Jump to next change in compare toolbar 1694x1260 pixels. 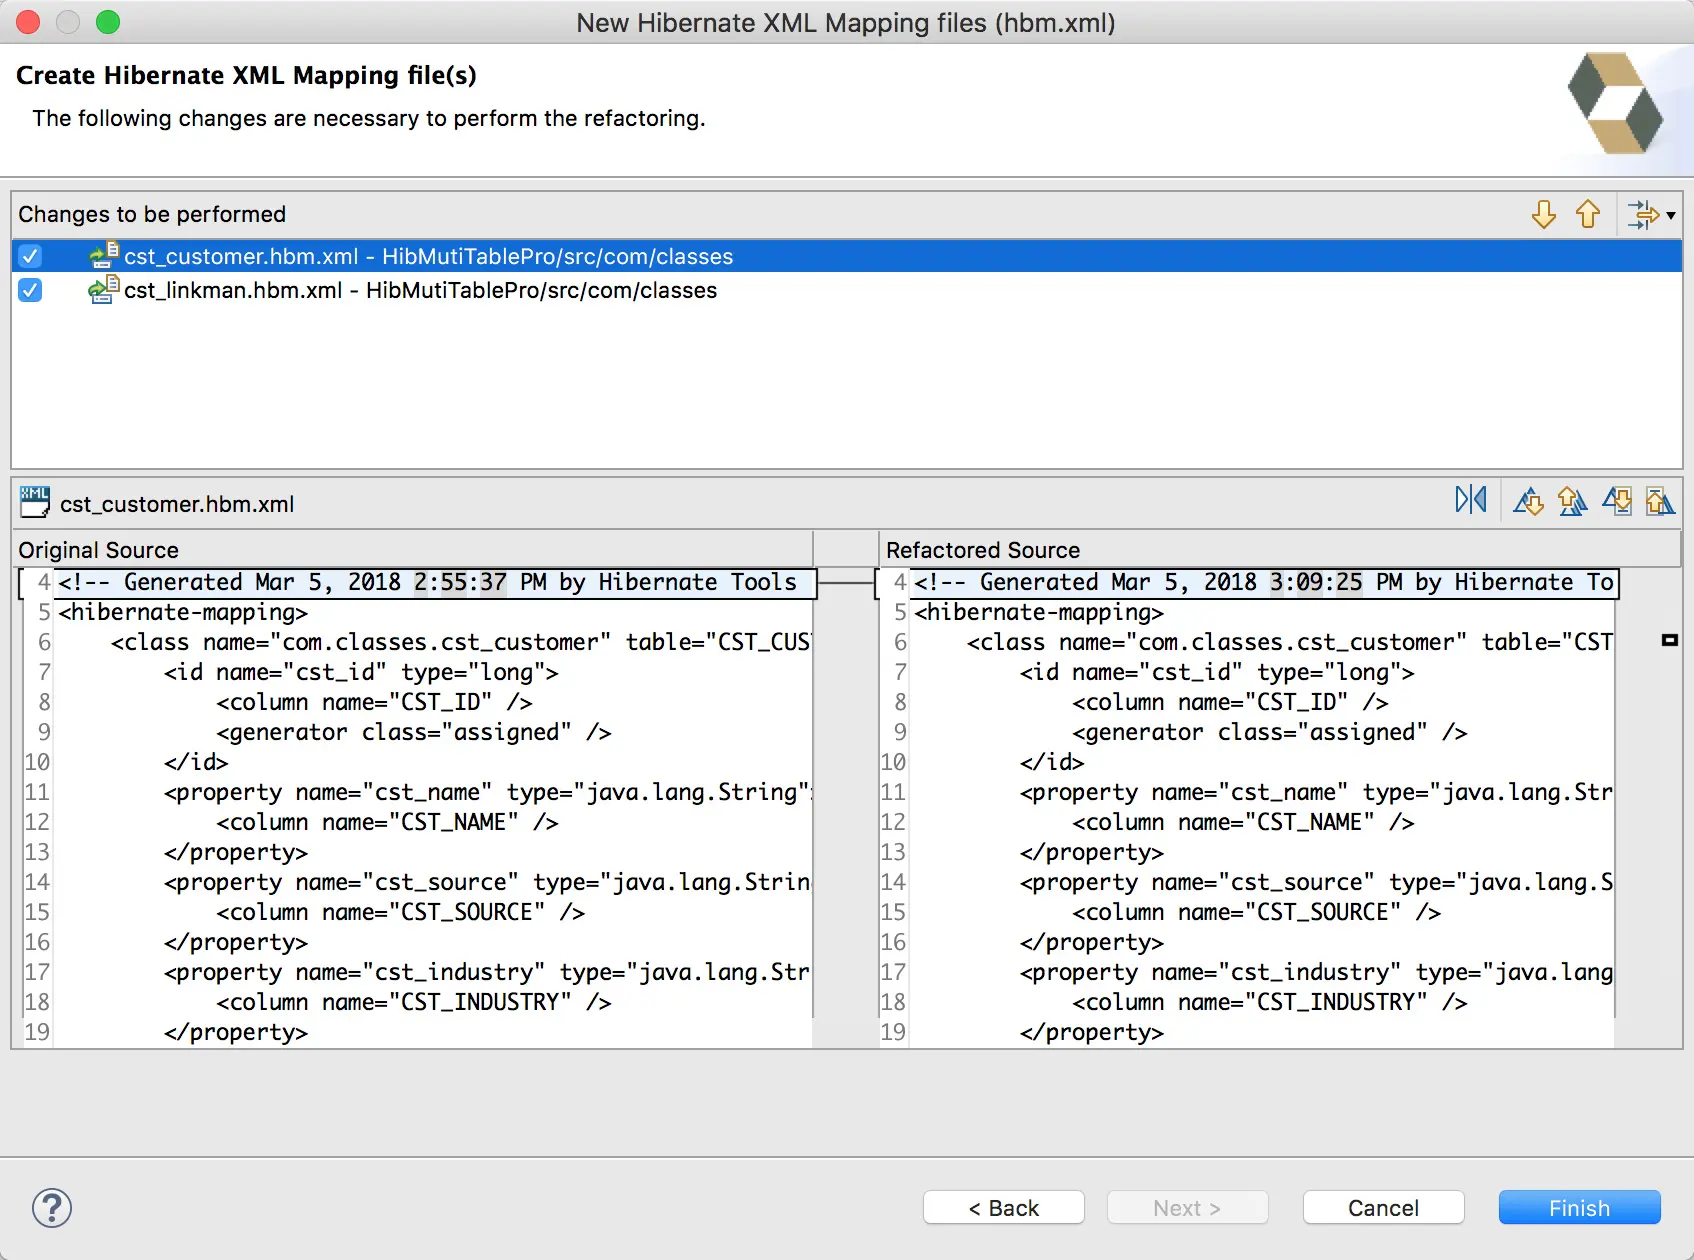[1617, 500]
